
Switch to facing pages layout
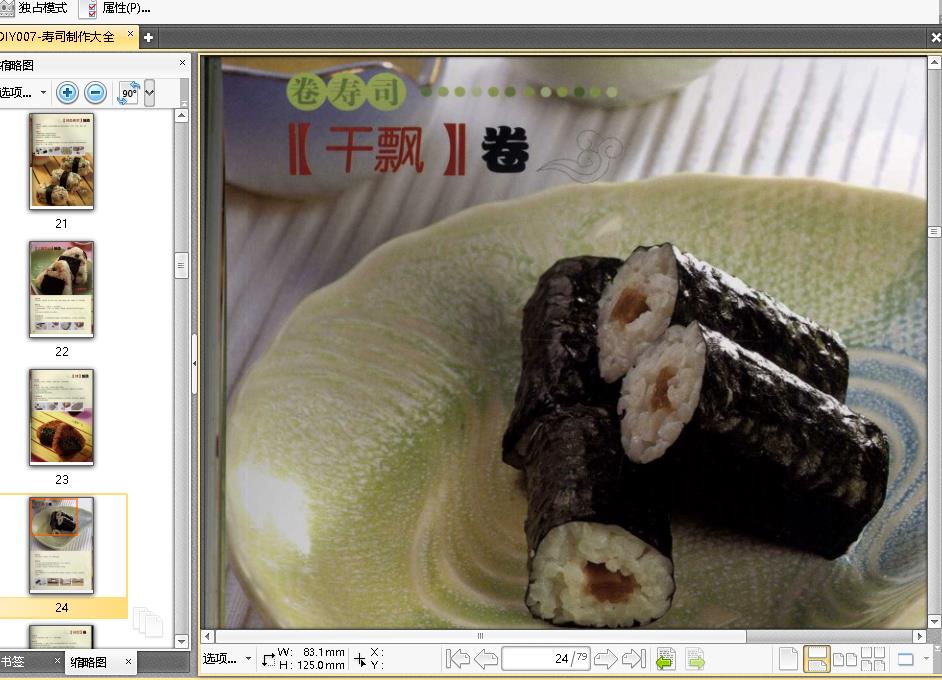tap(845, 660)
